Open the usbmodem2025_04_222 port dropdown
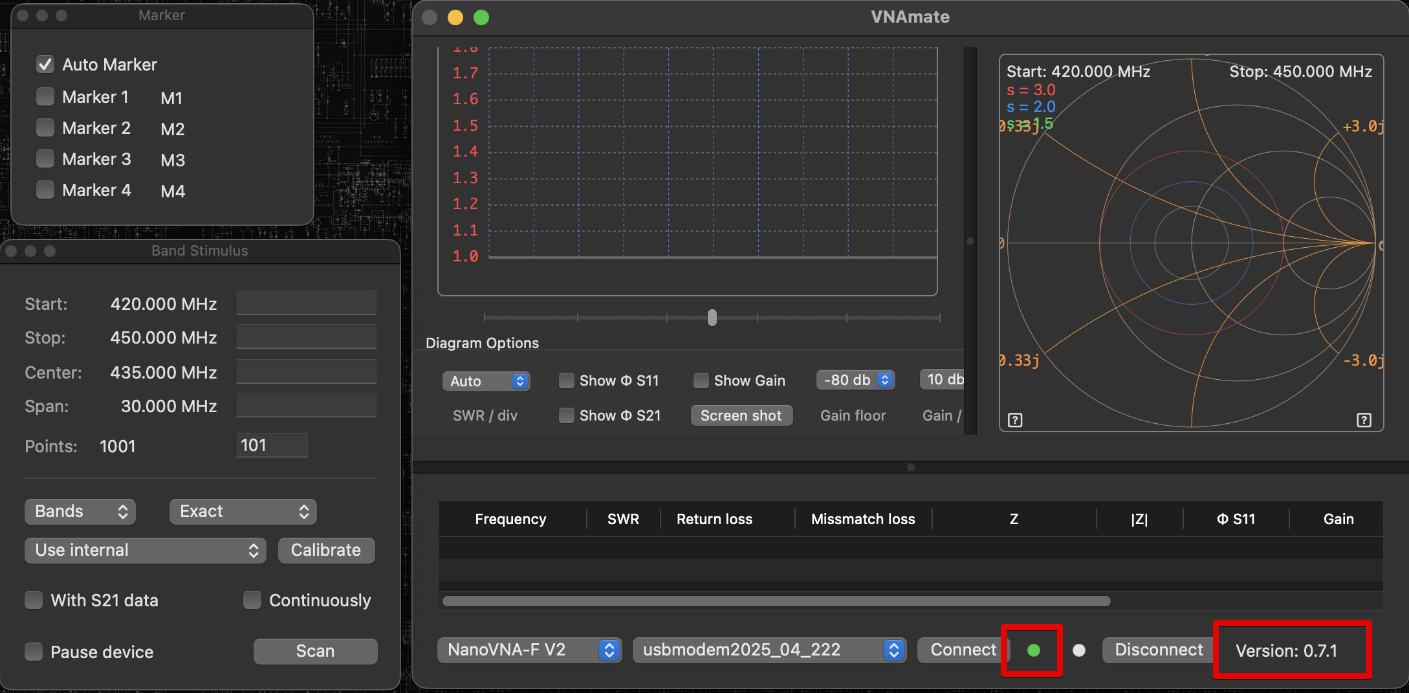 [769, 650]
